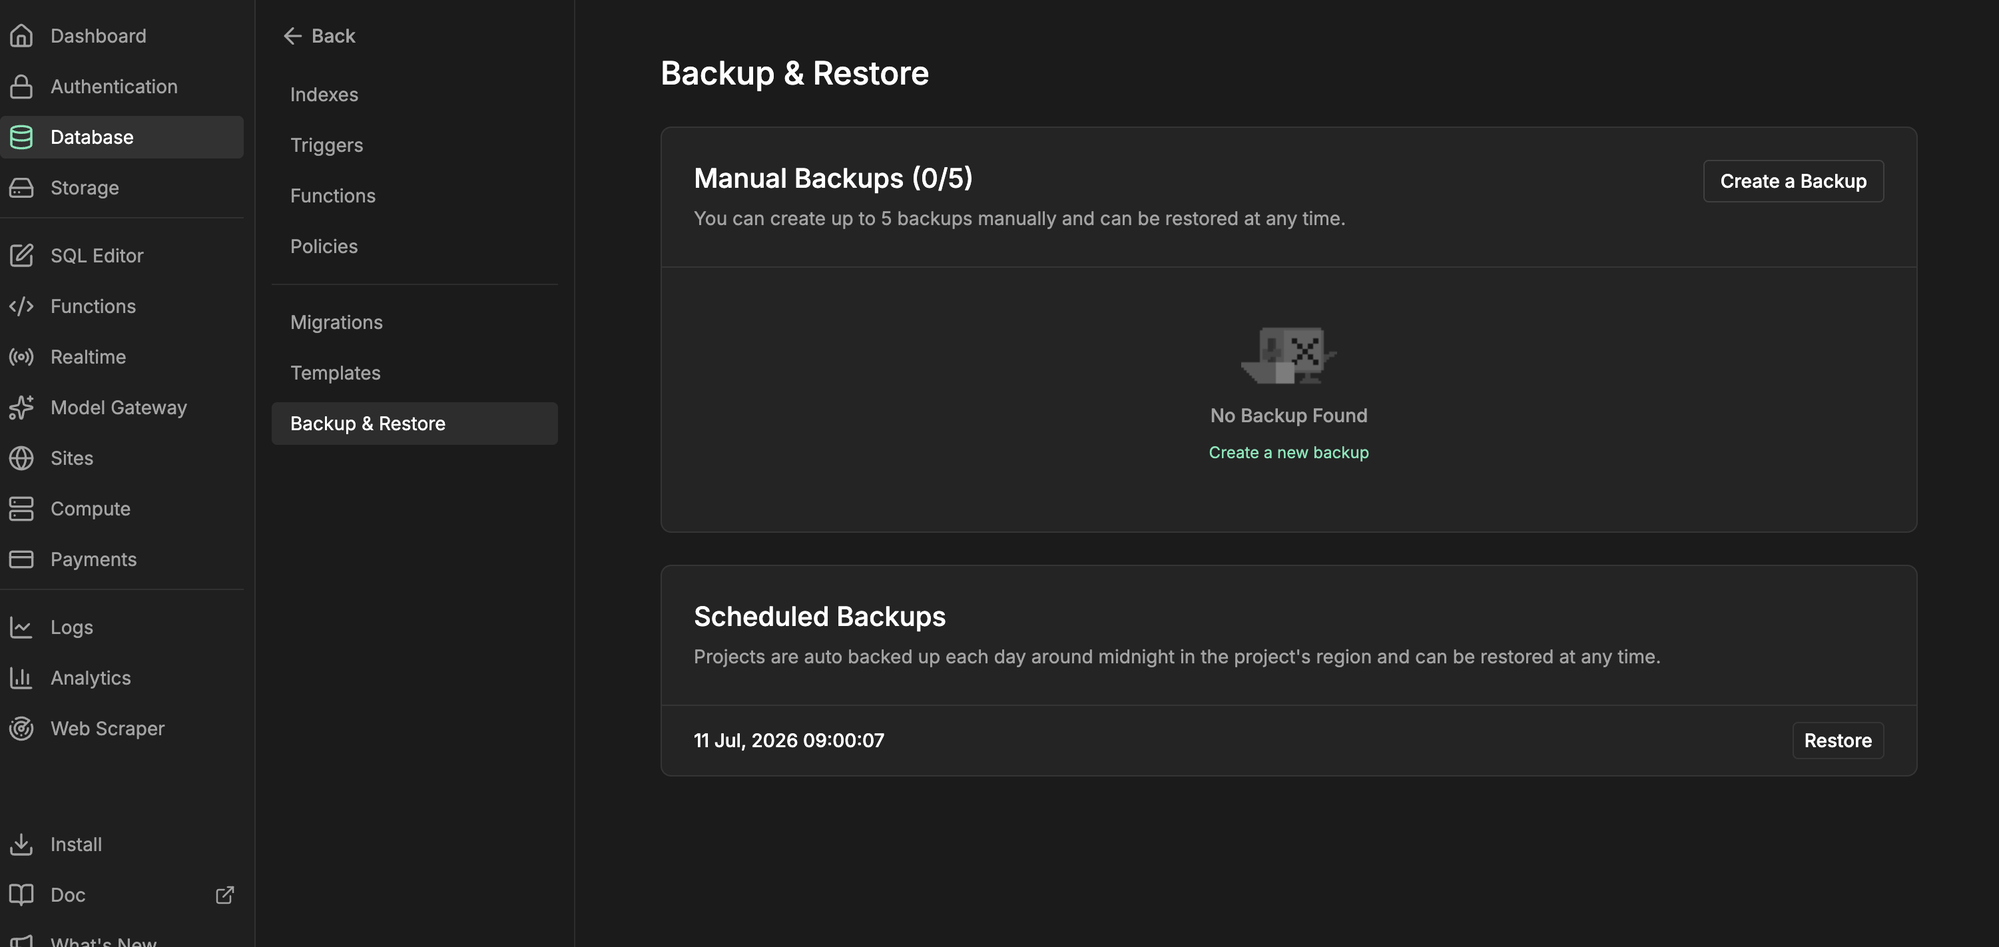Click the Create a Backup button

coord(1793,181)
